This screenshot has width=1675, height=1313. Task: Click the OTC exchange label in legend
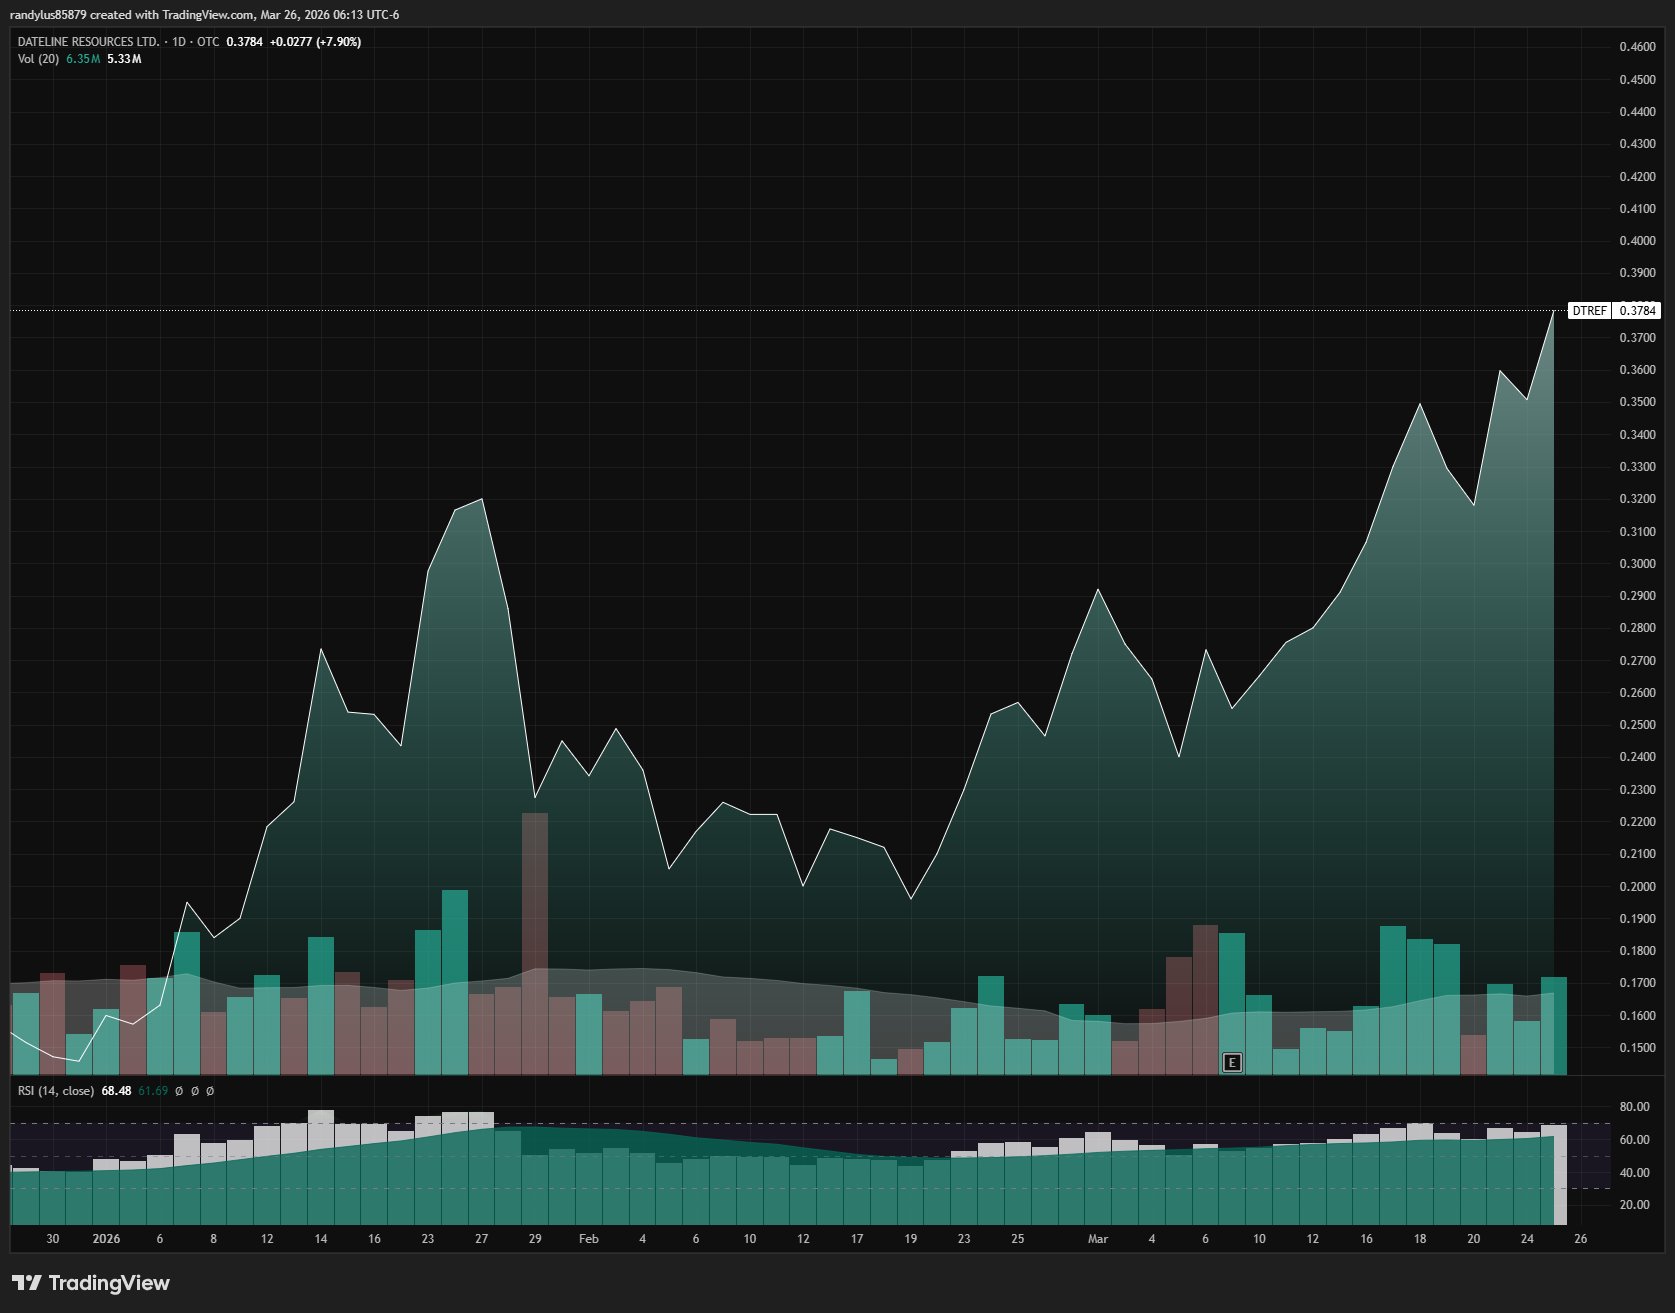coord(208,42)
